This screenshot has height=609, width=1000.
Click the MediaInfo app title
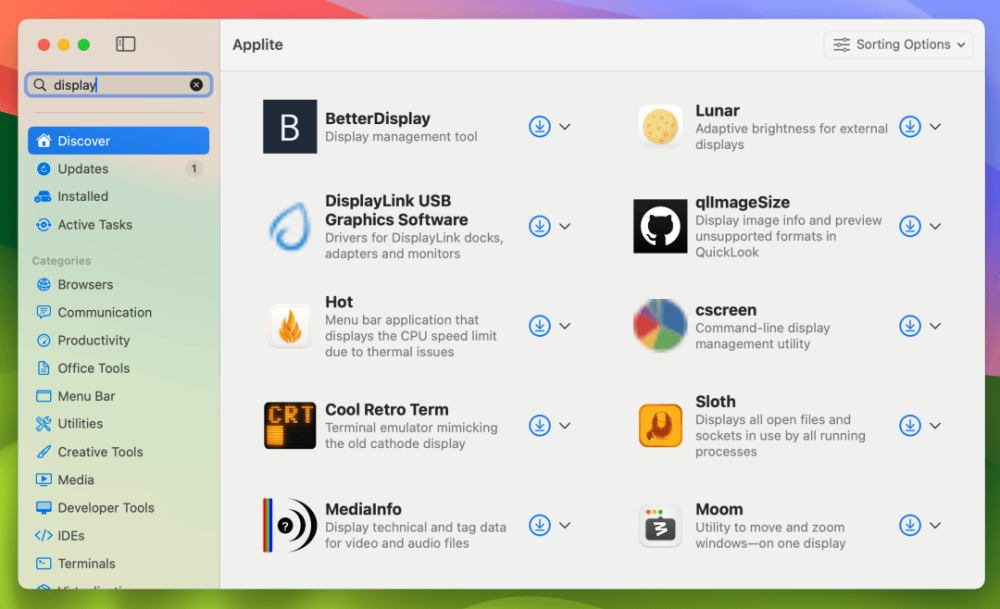(x=363, y=509)
